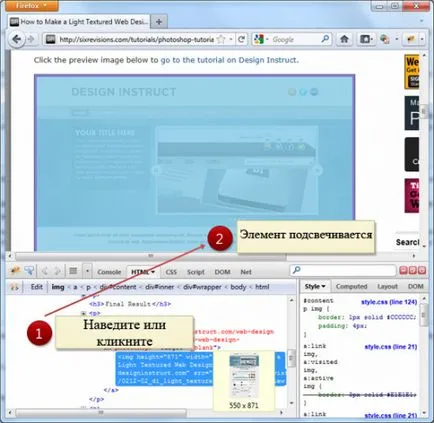Screen dimensions: 434x423
Task: Open a new tab with plus button
Action: pos(159,22)
